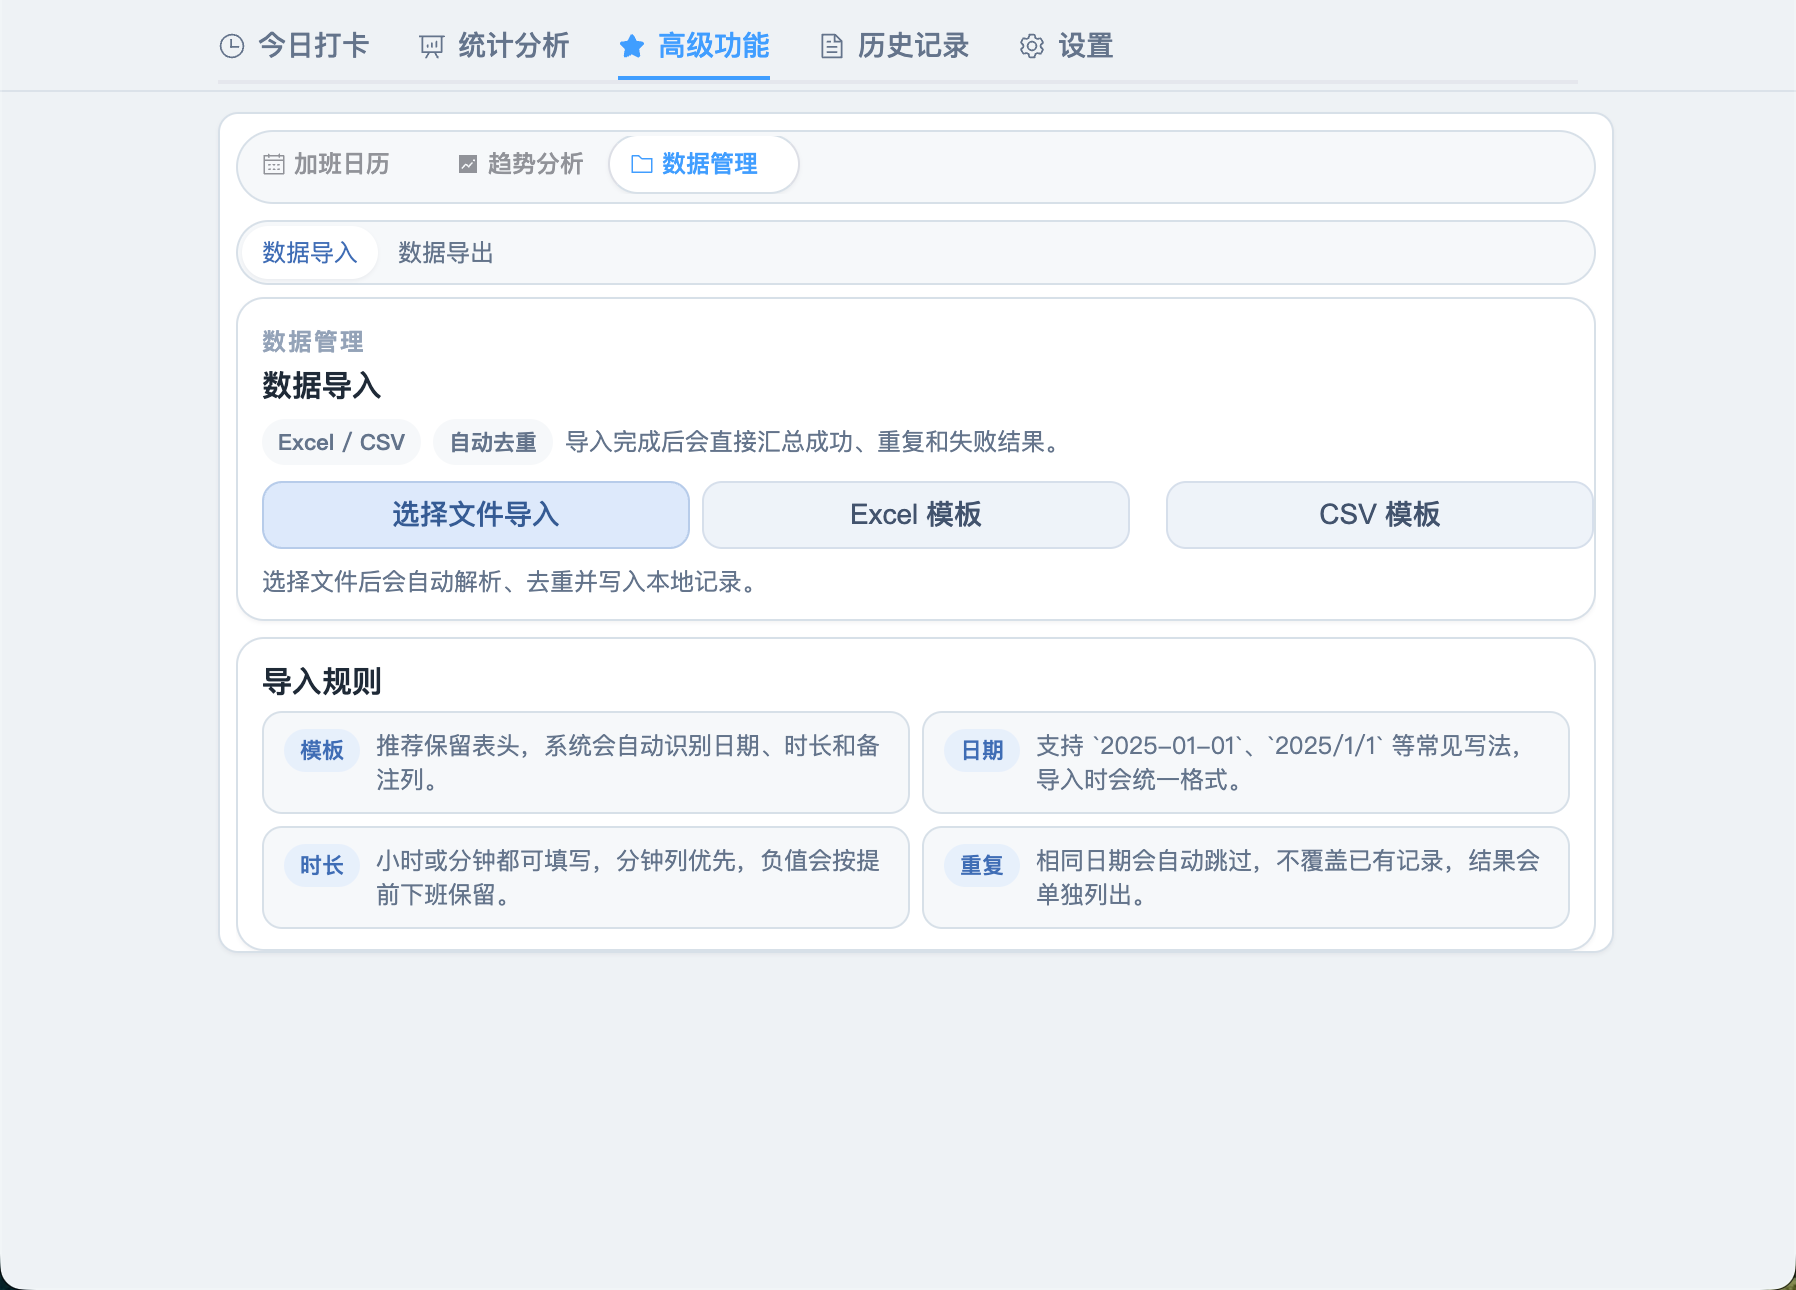Click the clock icon for 今日打卡
Image resolution: width=1796 pixels, height=1290 pixels.
pyautogui.click(x=232, y=46)
